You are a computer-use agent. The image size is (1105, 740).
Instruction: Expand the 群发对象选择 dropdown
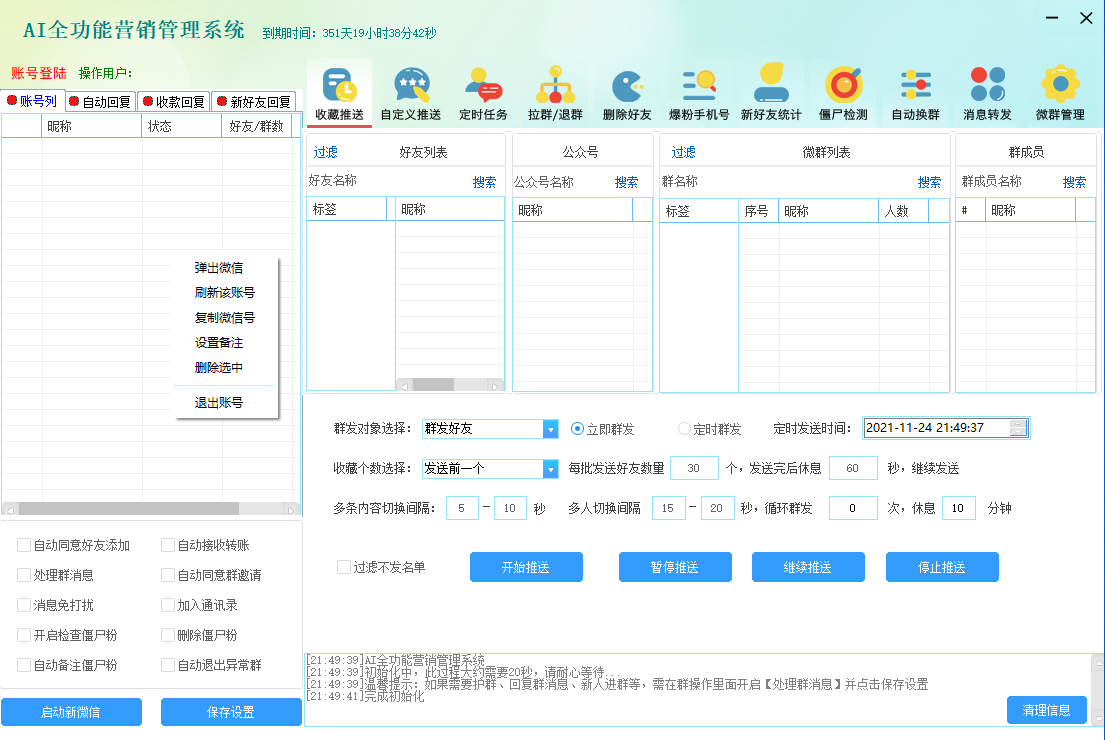[550, 428]
